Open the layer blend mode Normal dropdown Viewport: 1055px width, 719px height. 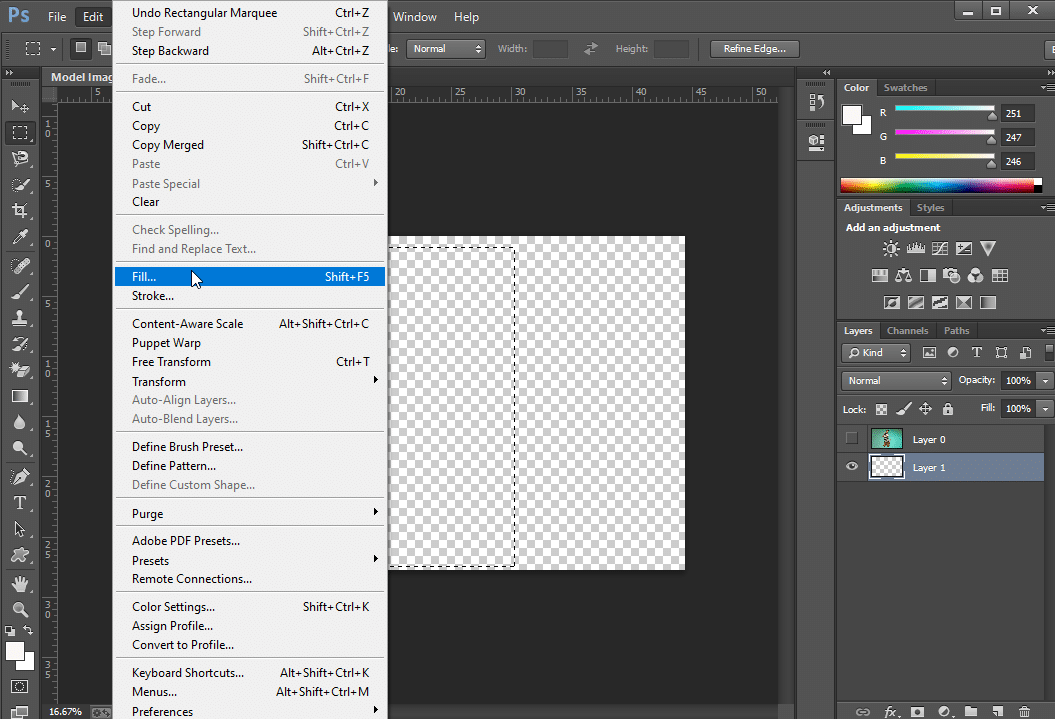[896, 381]
